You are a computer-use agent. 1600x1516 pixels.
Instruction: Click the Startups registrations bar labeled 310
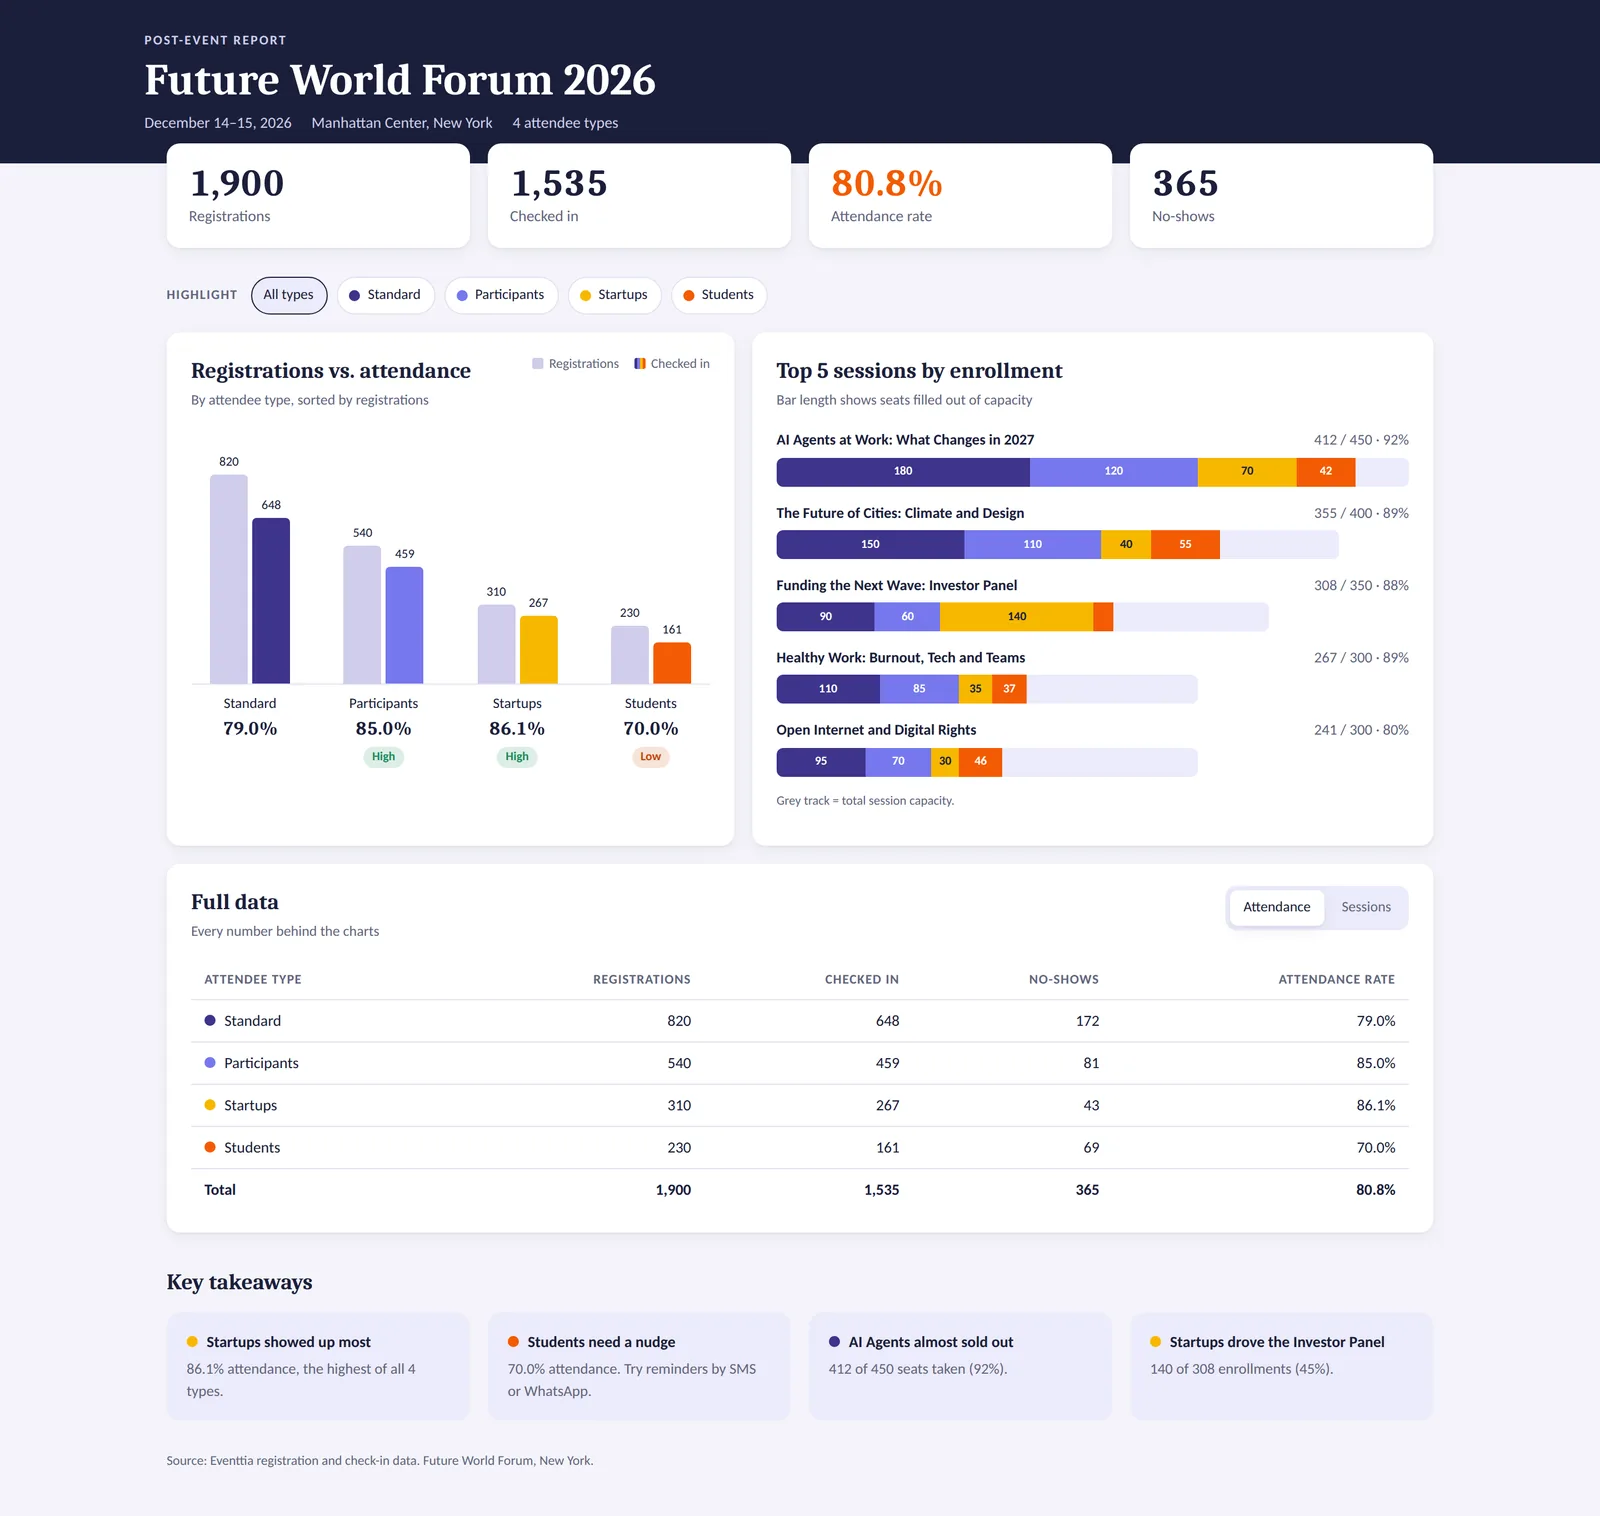(496, 644)
